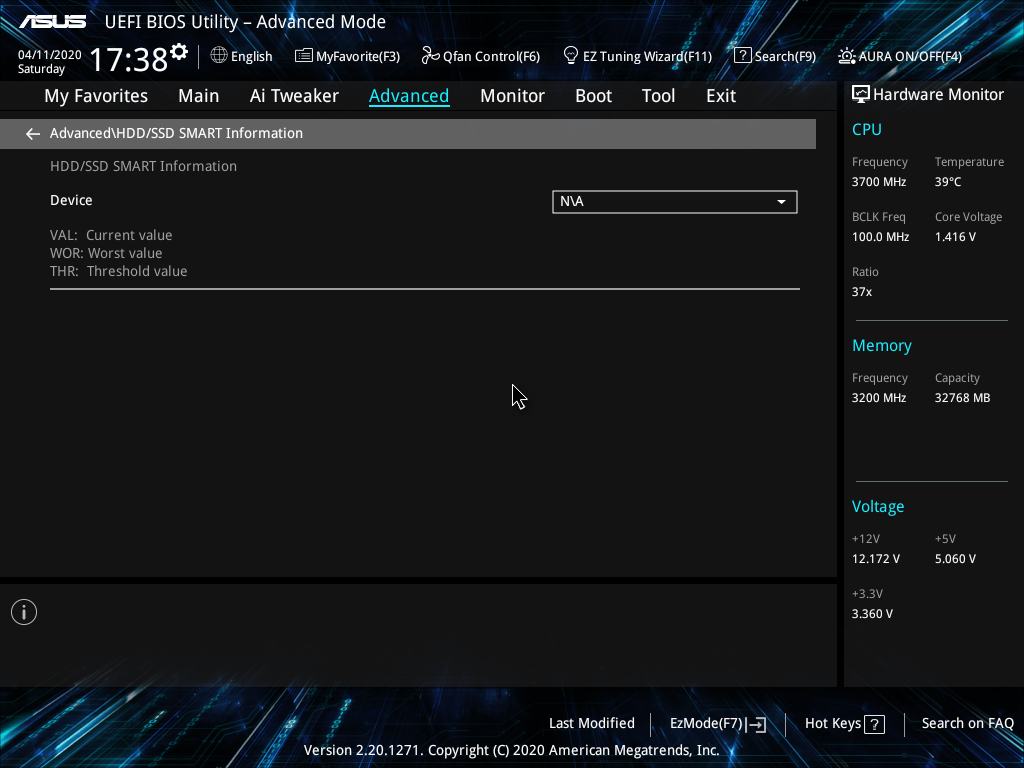Switch to My Favorites tab
The width and height of the screenshot is (1024, 768).
coord(96,96)
